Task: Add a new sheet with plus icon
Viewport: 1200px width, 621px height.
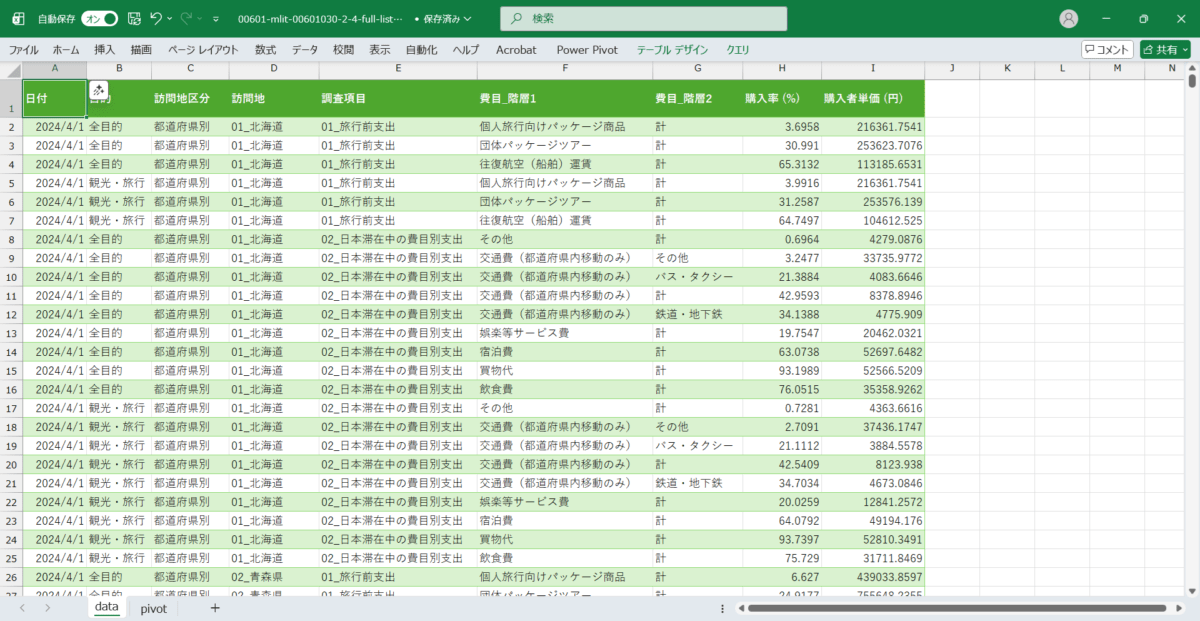Action: click(214, 608)
